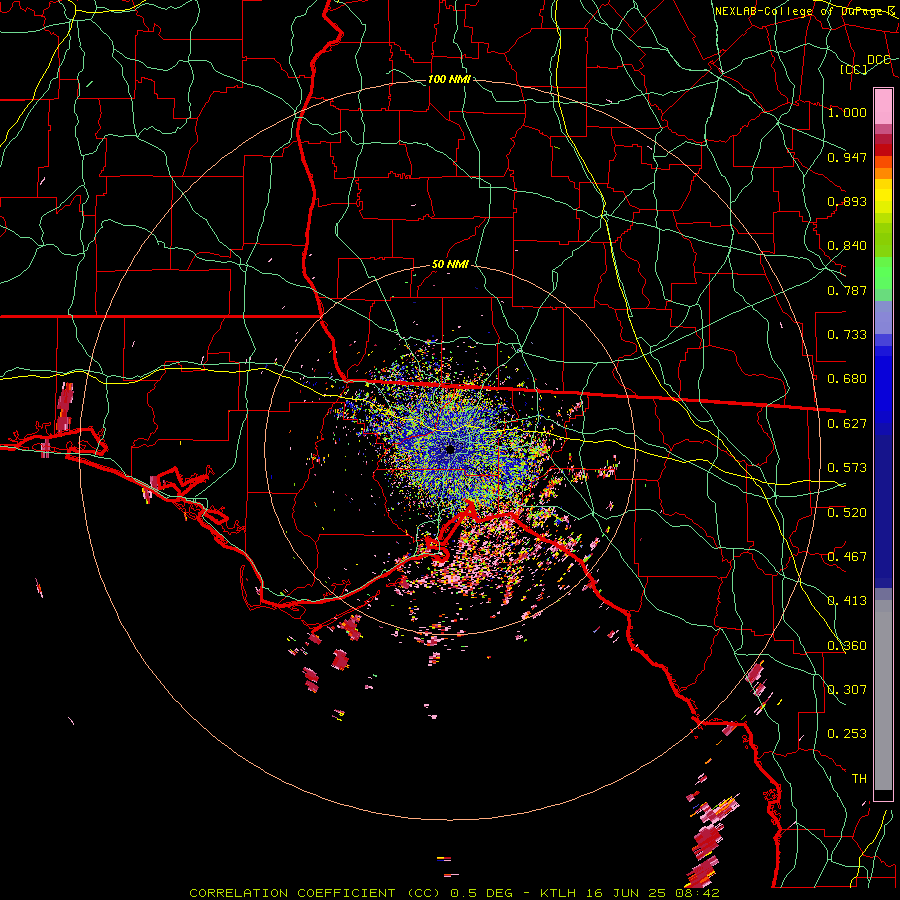
Task: Click the 100 NMI range ring label
Action: (x=449, y=79)
